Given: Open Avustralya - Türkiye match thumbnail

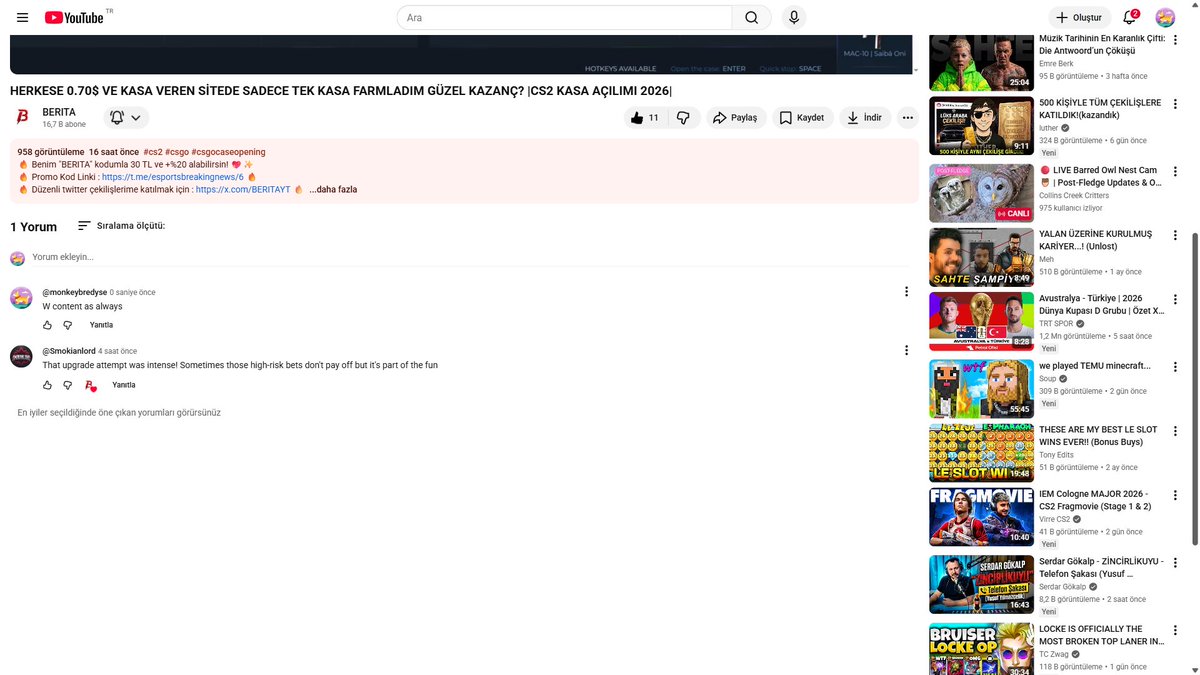Looking at the screenshot, I should coord(981,321).
